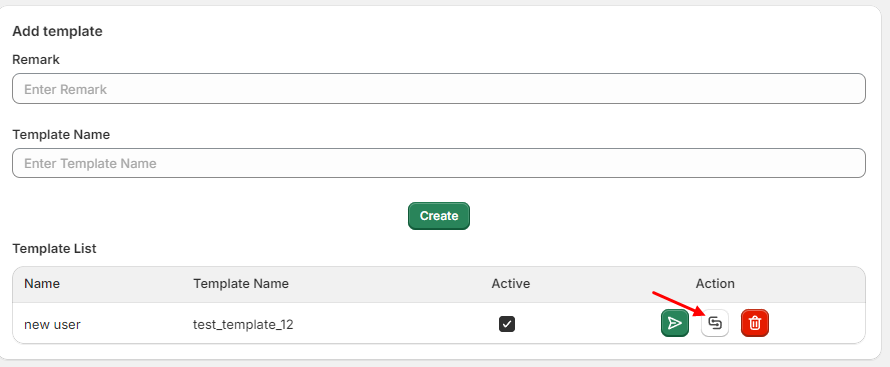Click the Action column header
The image size is (890, 367).
(x=715, y=284)
